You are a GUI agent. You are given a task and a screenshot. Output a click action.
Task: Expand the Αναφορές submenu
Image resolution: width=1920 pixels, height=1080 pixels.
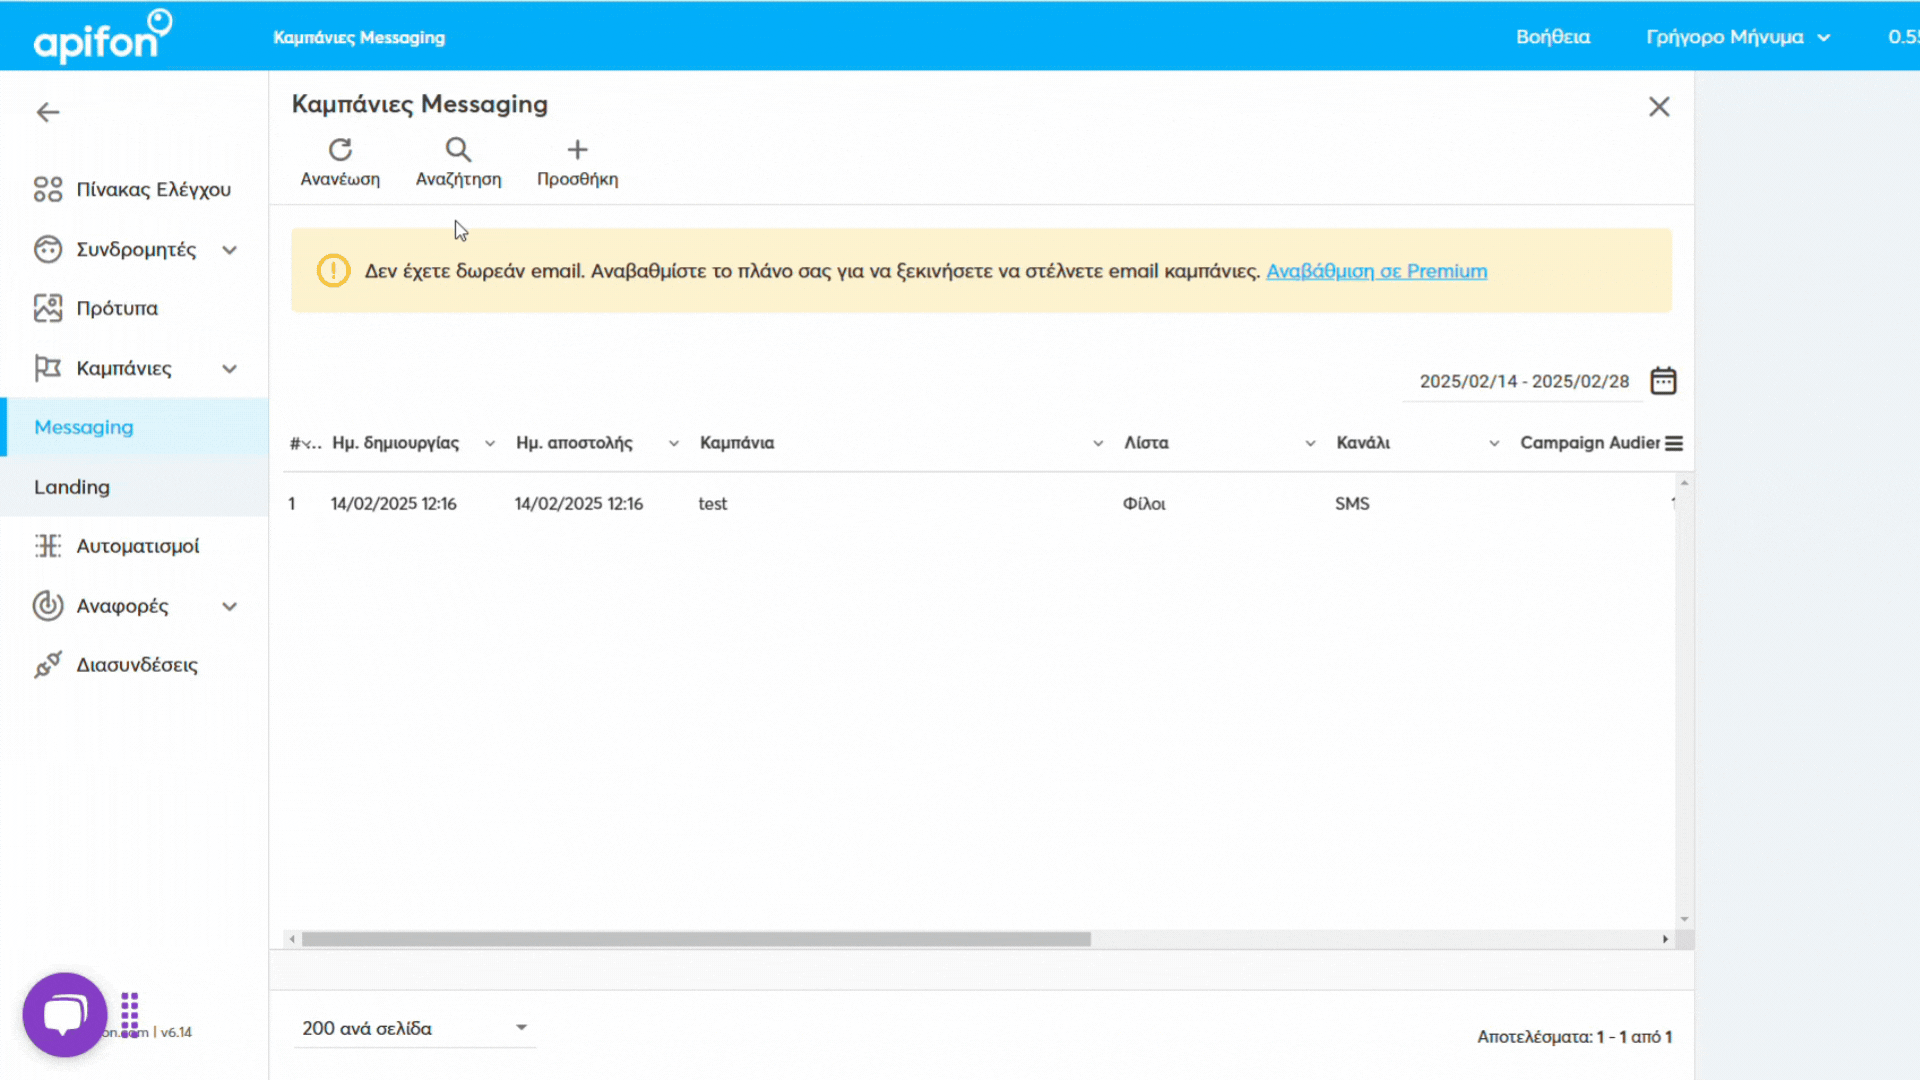(230, 607)
